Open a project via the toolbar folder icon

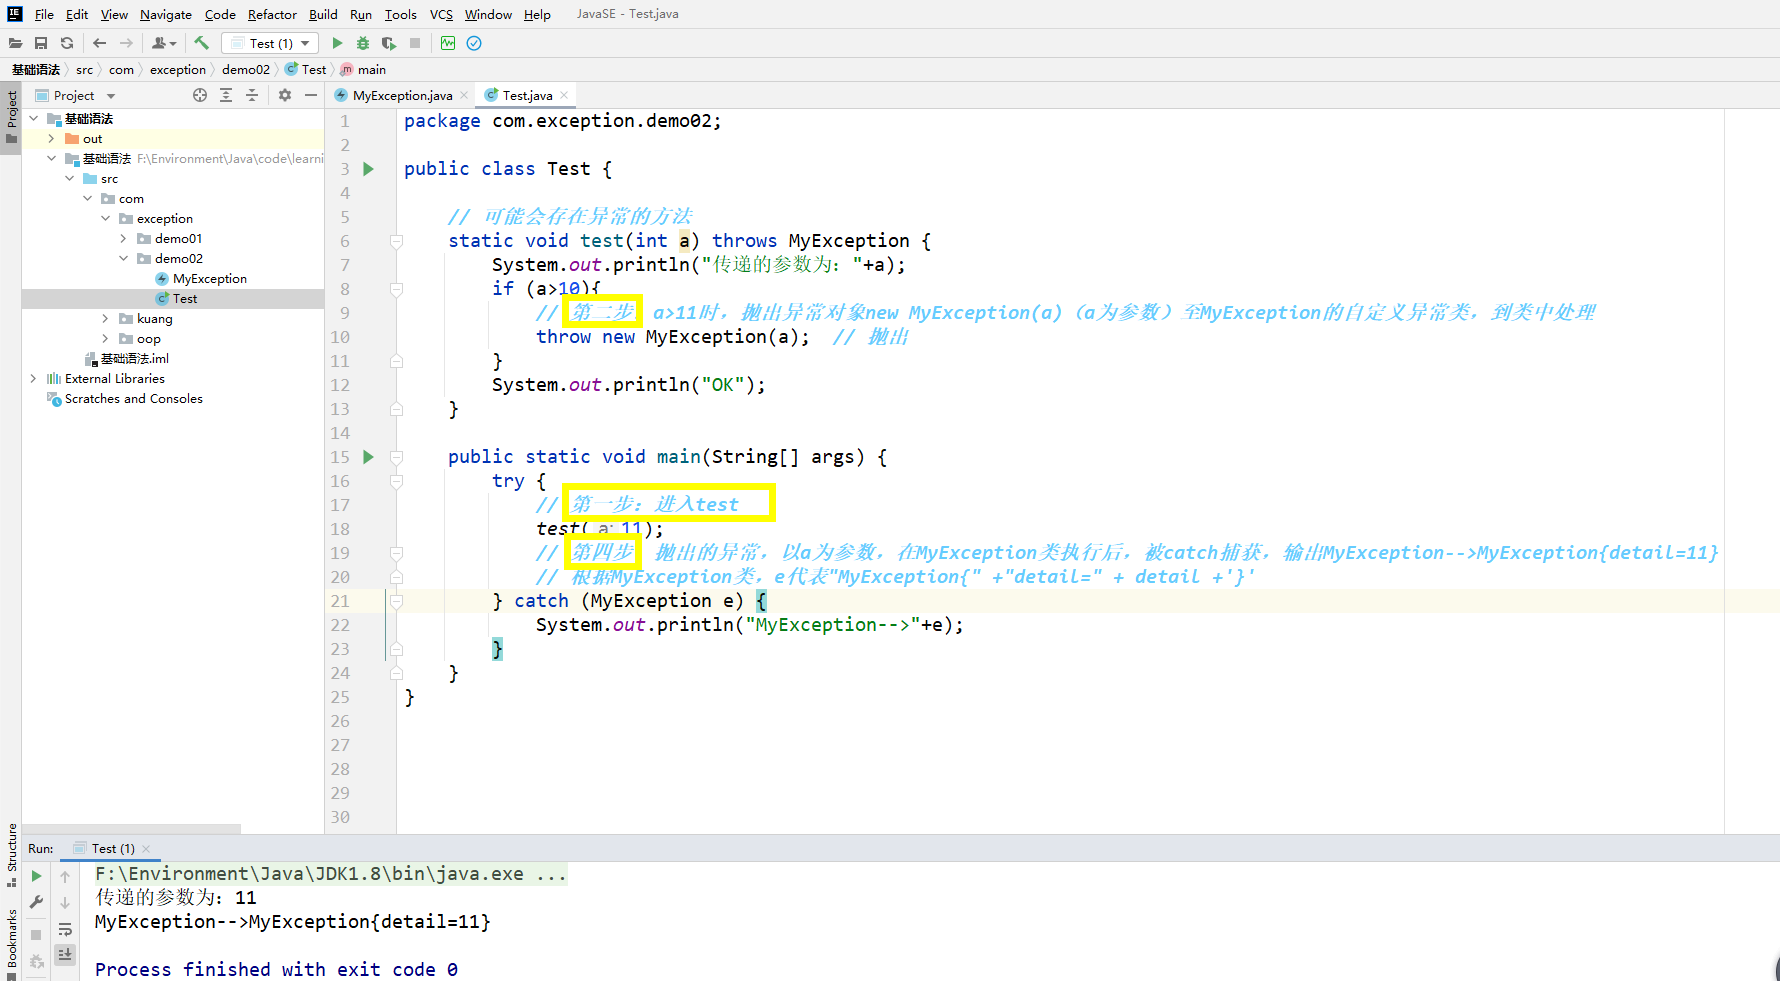[15, 43]
